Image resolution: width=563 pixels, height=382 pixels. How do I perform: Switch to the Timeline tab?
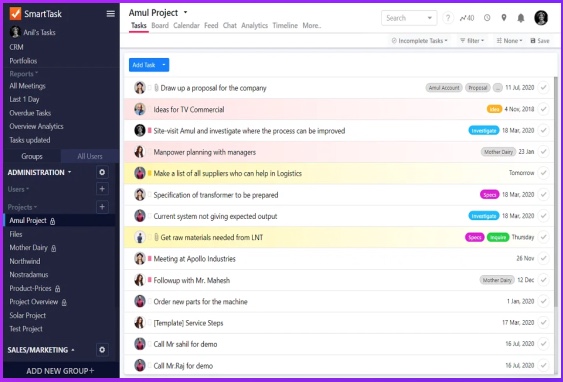[x=285, y=25]
